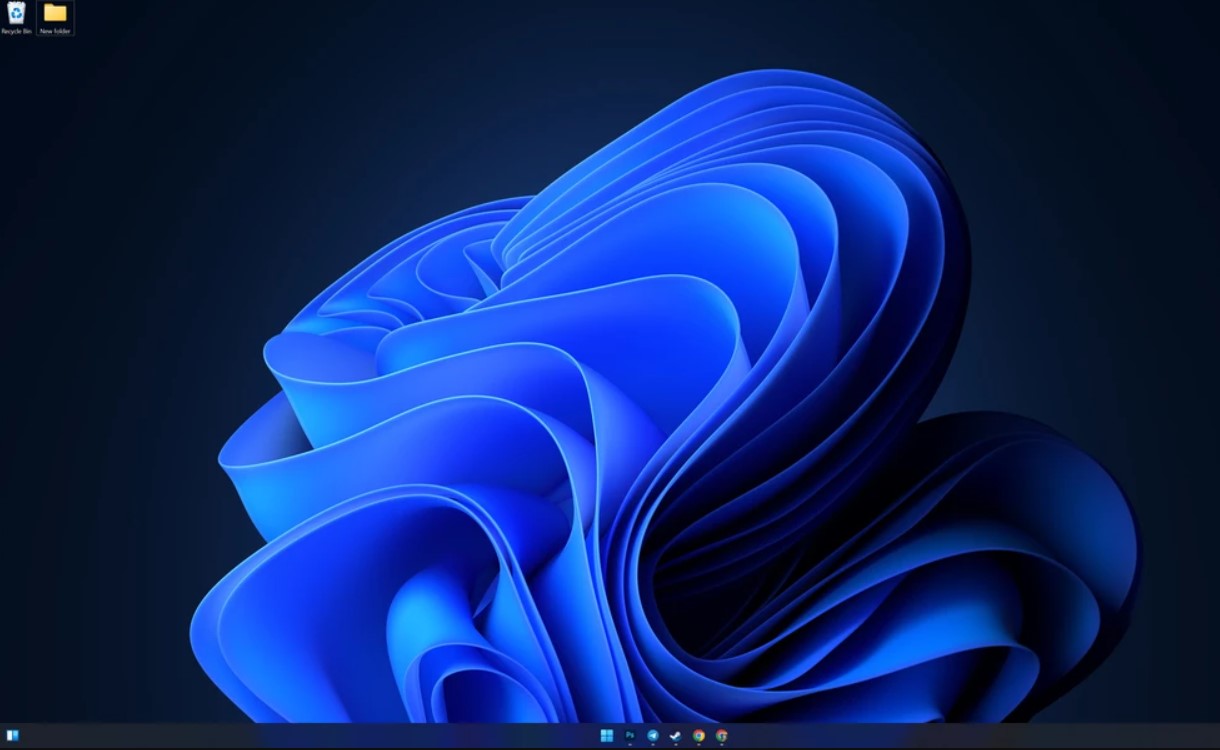Launch Steam from the taskbar
Screen dimensions: 1220x750
pyautogui.click(x=676, y=736)
